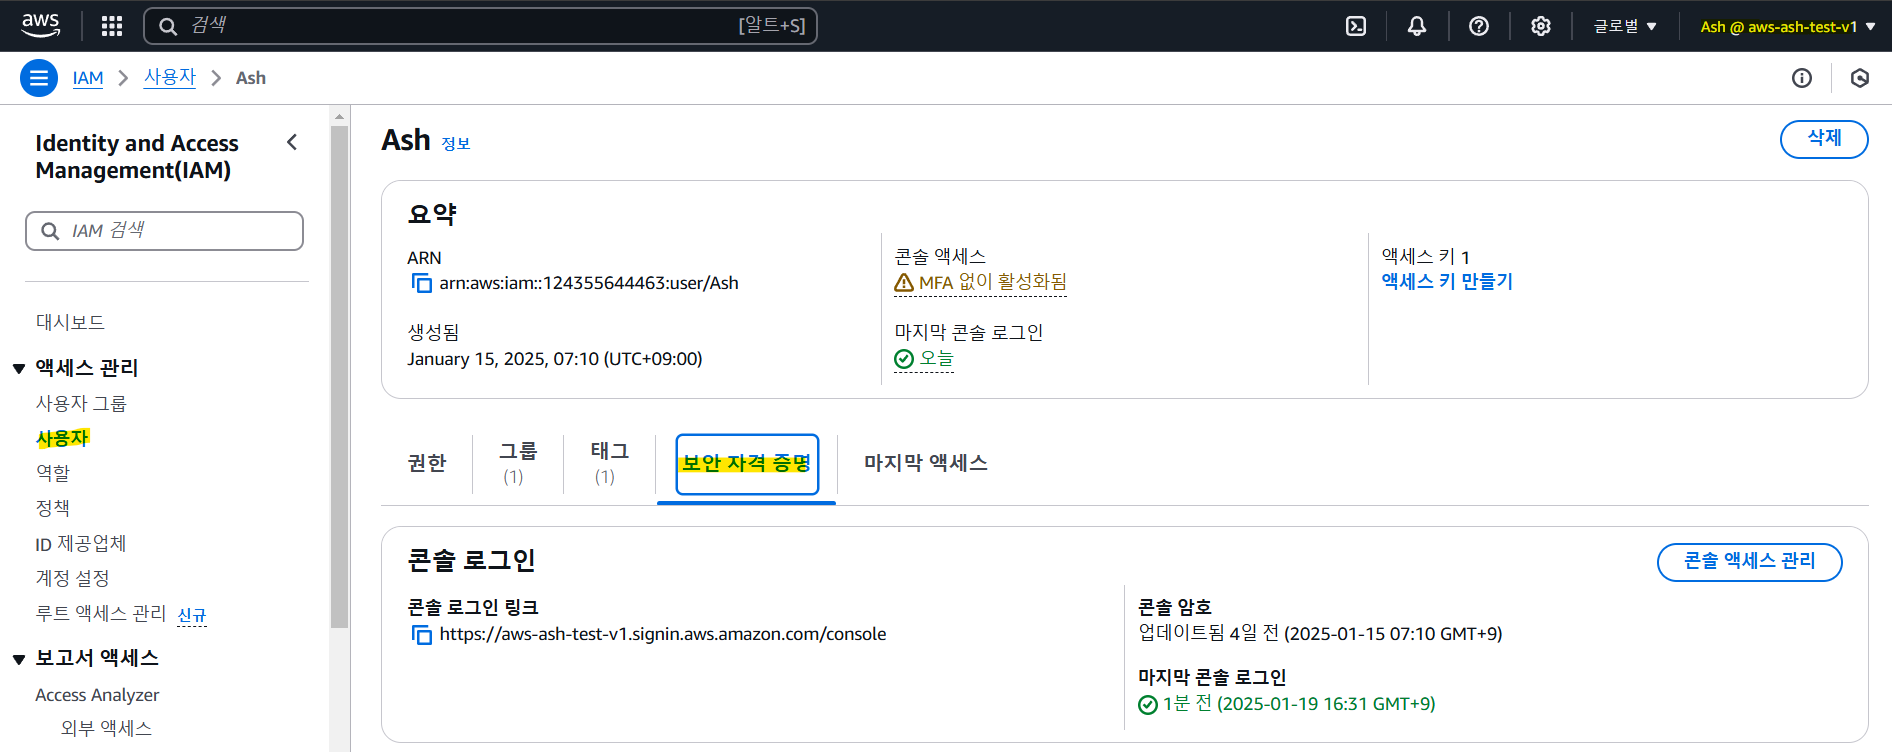Open the 정보 link beside Ash
The width and height of the screenshot is (1892, 752).
coord(456,144)
